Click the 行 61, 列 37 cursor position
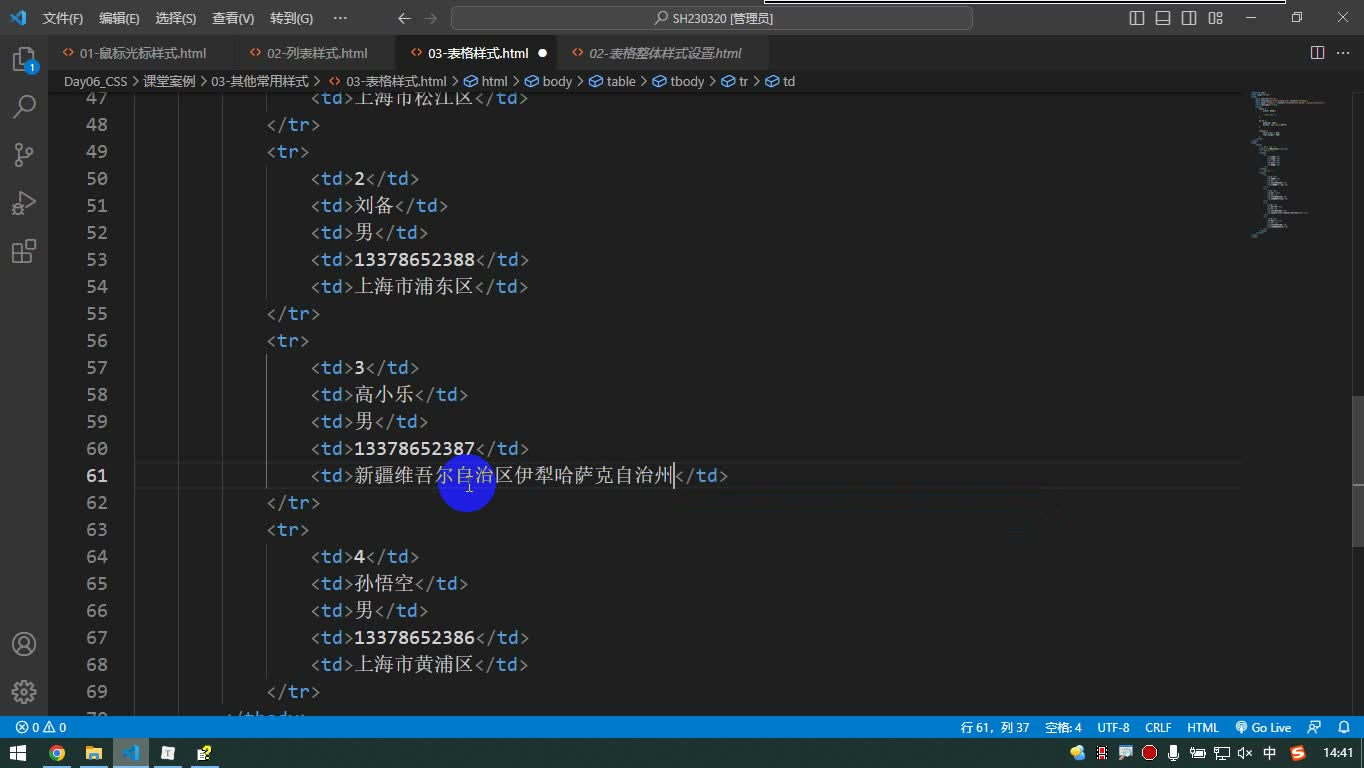 pyautogui.click(x=995, y=728)
